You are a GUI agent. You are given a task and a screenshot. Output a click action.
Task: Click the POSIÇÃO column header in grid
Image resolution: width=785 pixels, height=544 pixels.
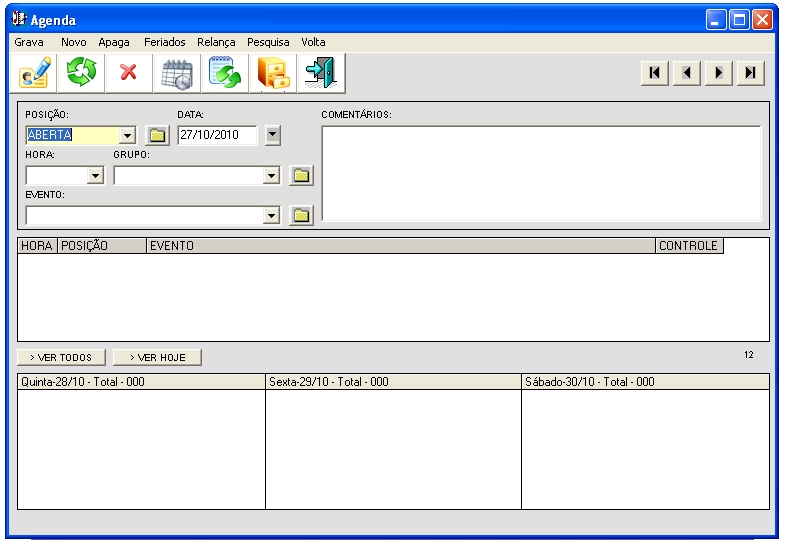pyautogui.click(x=102, y=246)
